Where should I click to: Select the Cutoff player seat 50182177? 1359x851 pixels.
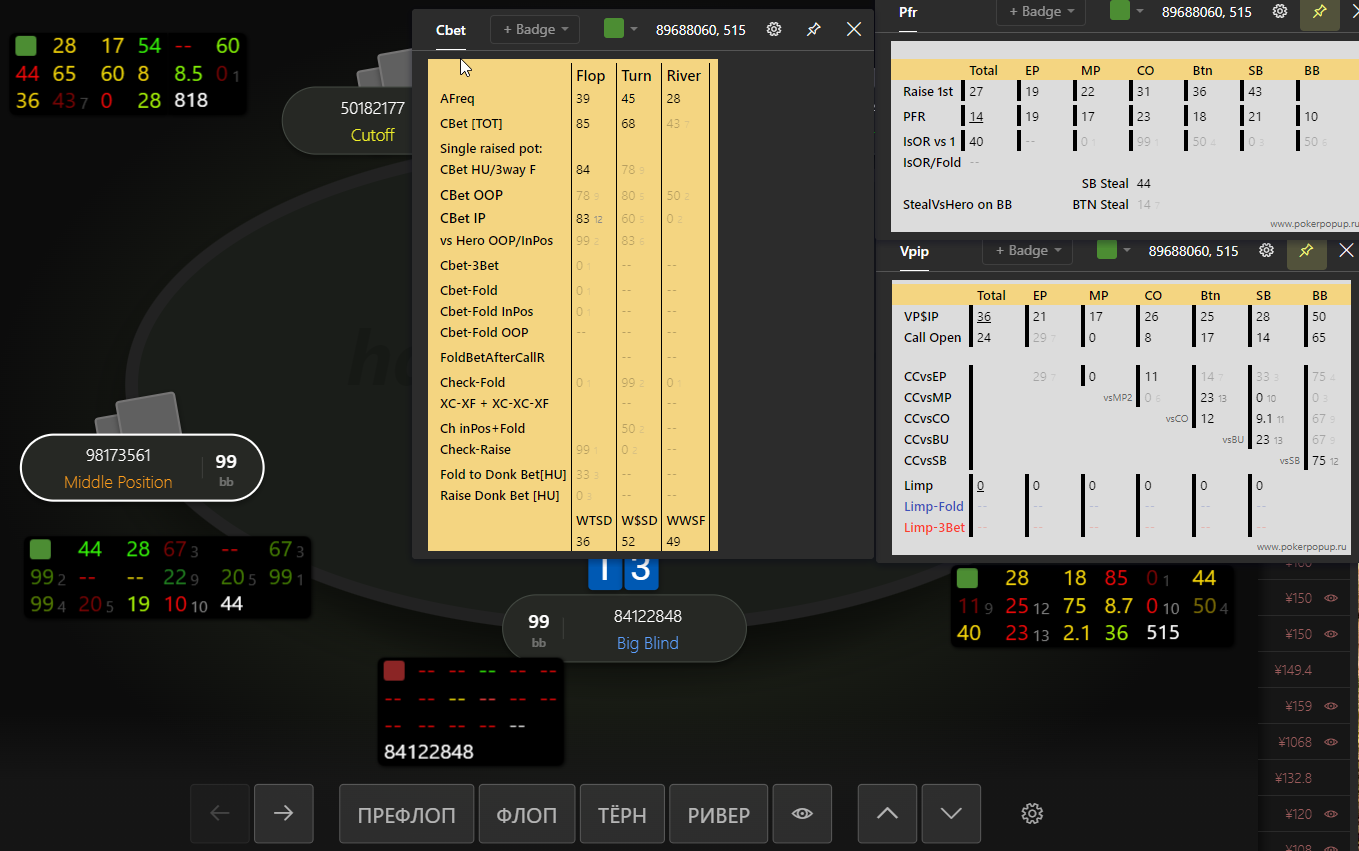(x=372, y=120)
